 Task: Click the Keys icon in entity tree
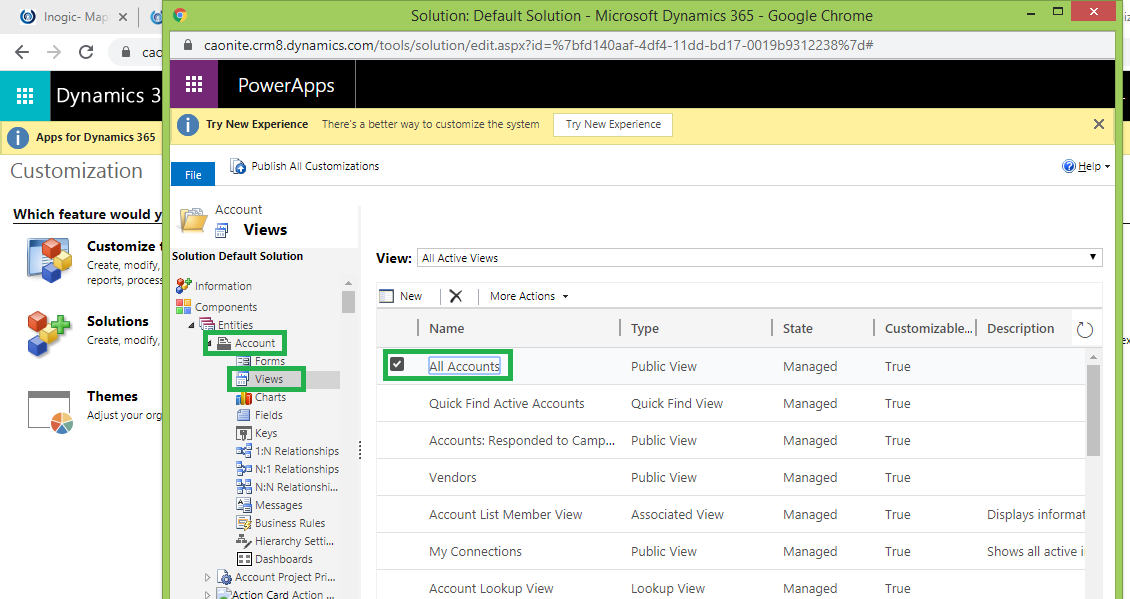coord(244,433)
